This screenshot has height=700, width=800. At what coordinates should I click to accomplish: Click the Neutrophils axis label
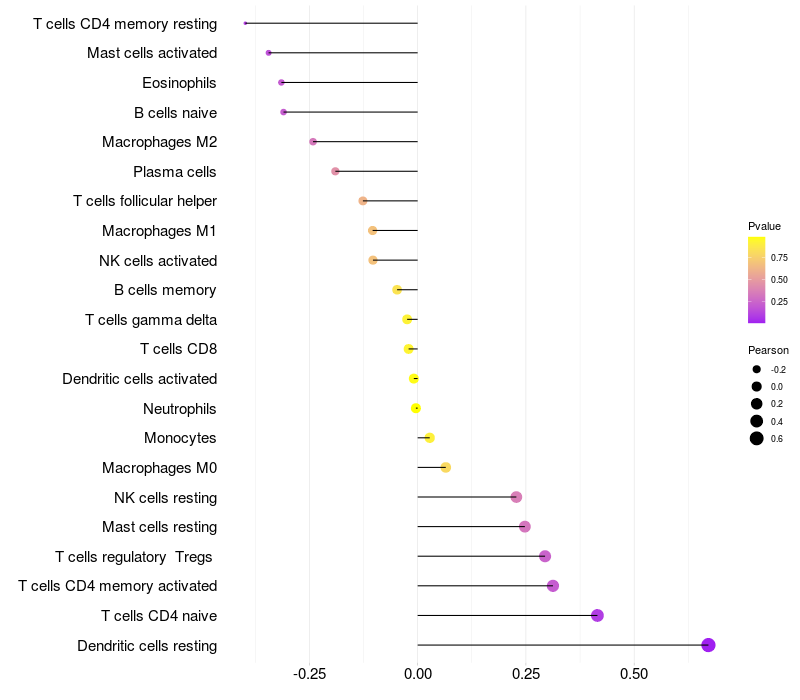point(180,408)
